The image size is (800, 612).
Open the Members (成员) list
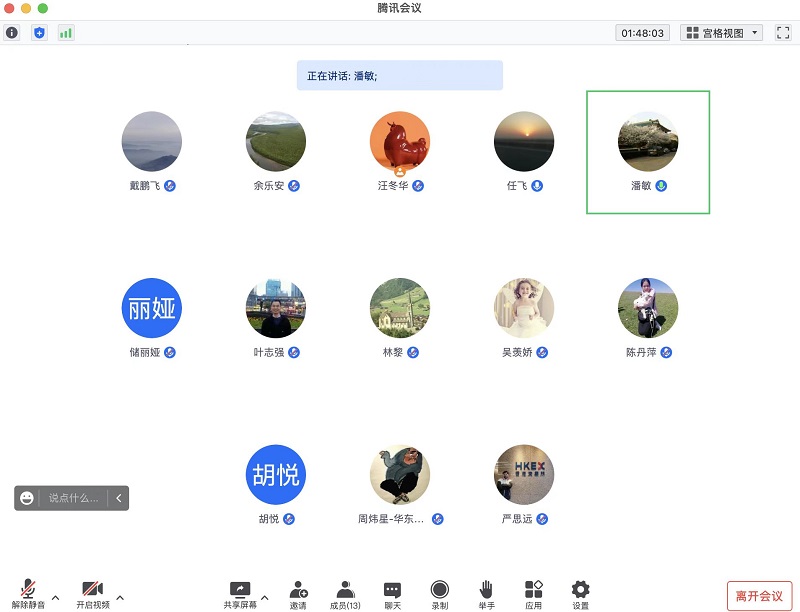(x=345, y=593)
